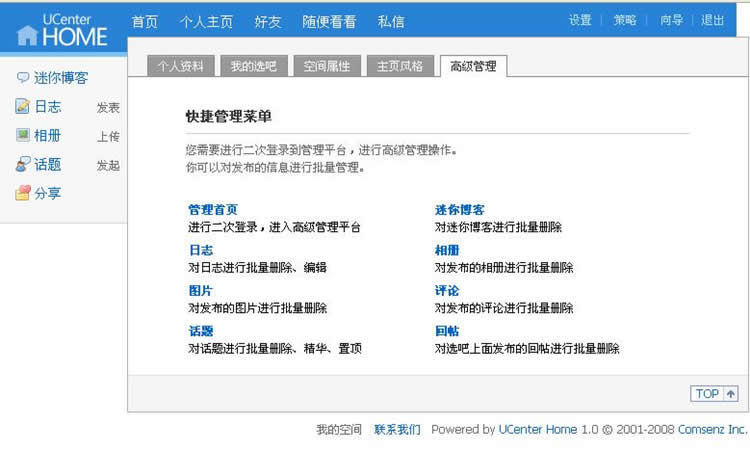Screen dimensions: 750x476
Task: Go to 首页 in the top navigation
Action: [145, 21]
